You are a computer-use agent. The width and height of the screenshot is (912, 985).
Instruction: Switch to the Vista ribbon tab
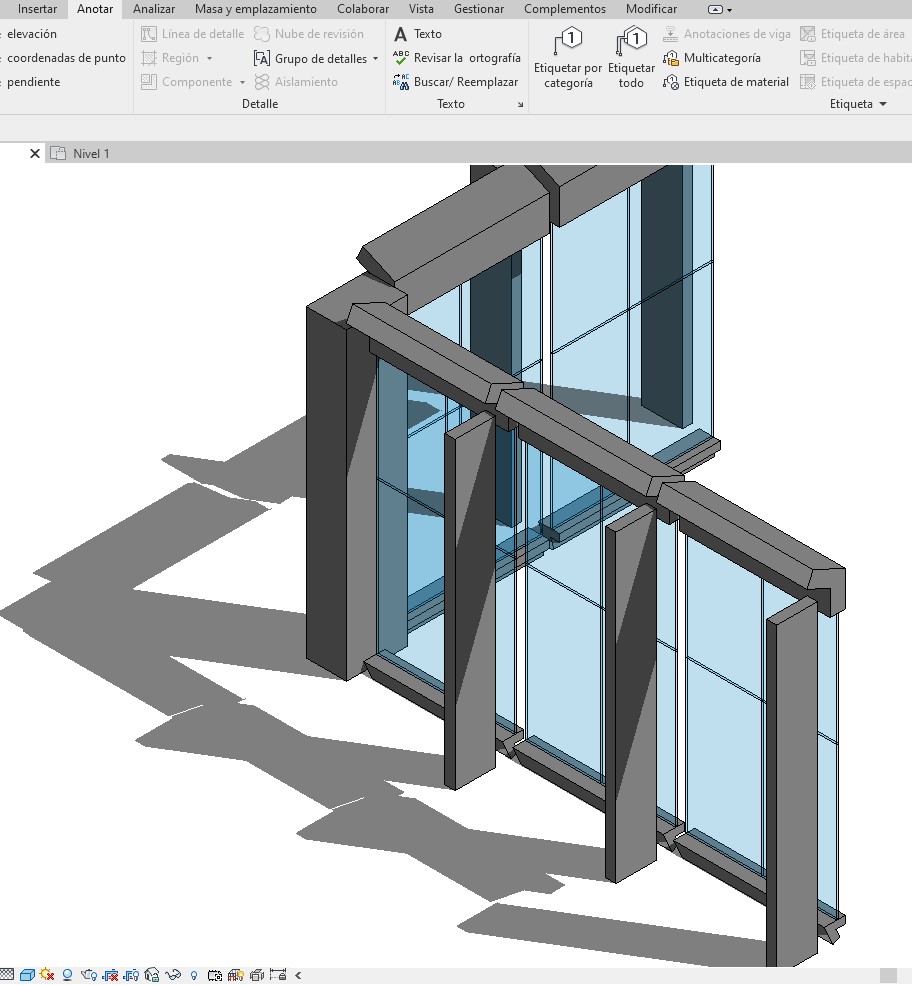pos(421,9)
